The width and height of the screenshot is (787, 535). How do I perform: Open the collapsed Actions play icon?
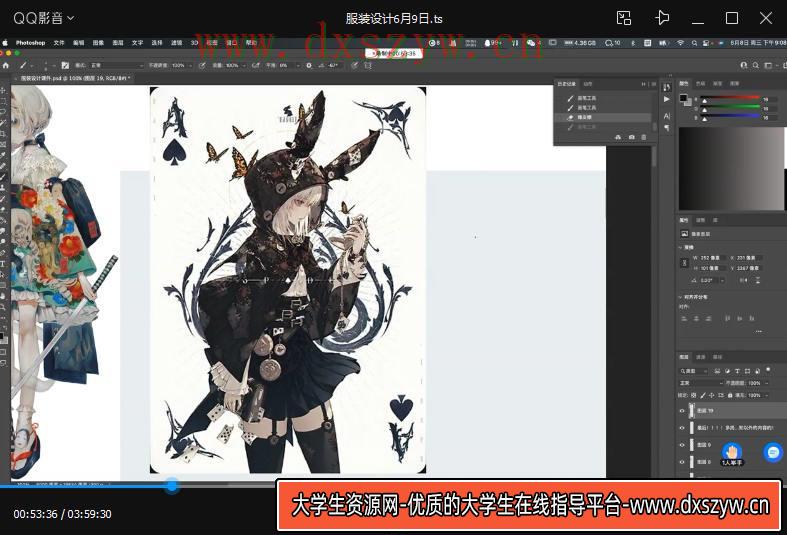pyautogui.click(x=667, y=99)
